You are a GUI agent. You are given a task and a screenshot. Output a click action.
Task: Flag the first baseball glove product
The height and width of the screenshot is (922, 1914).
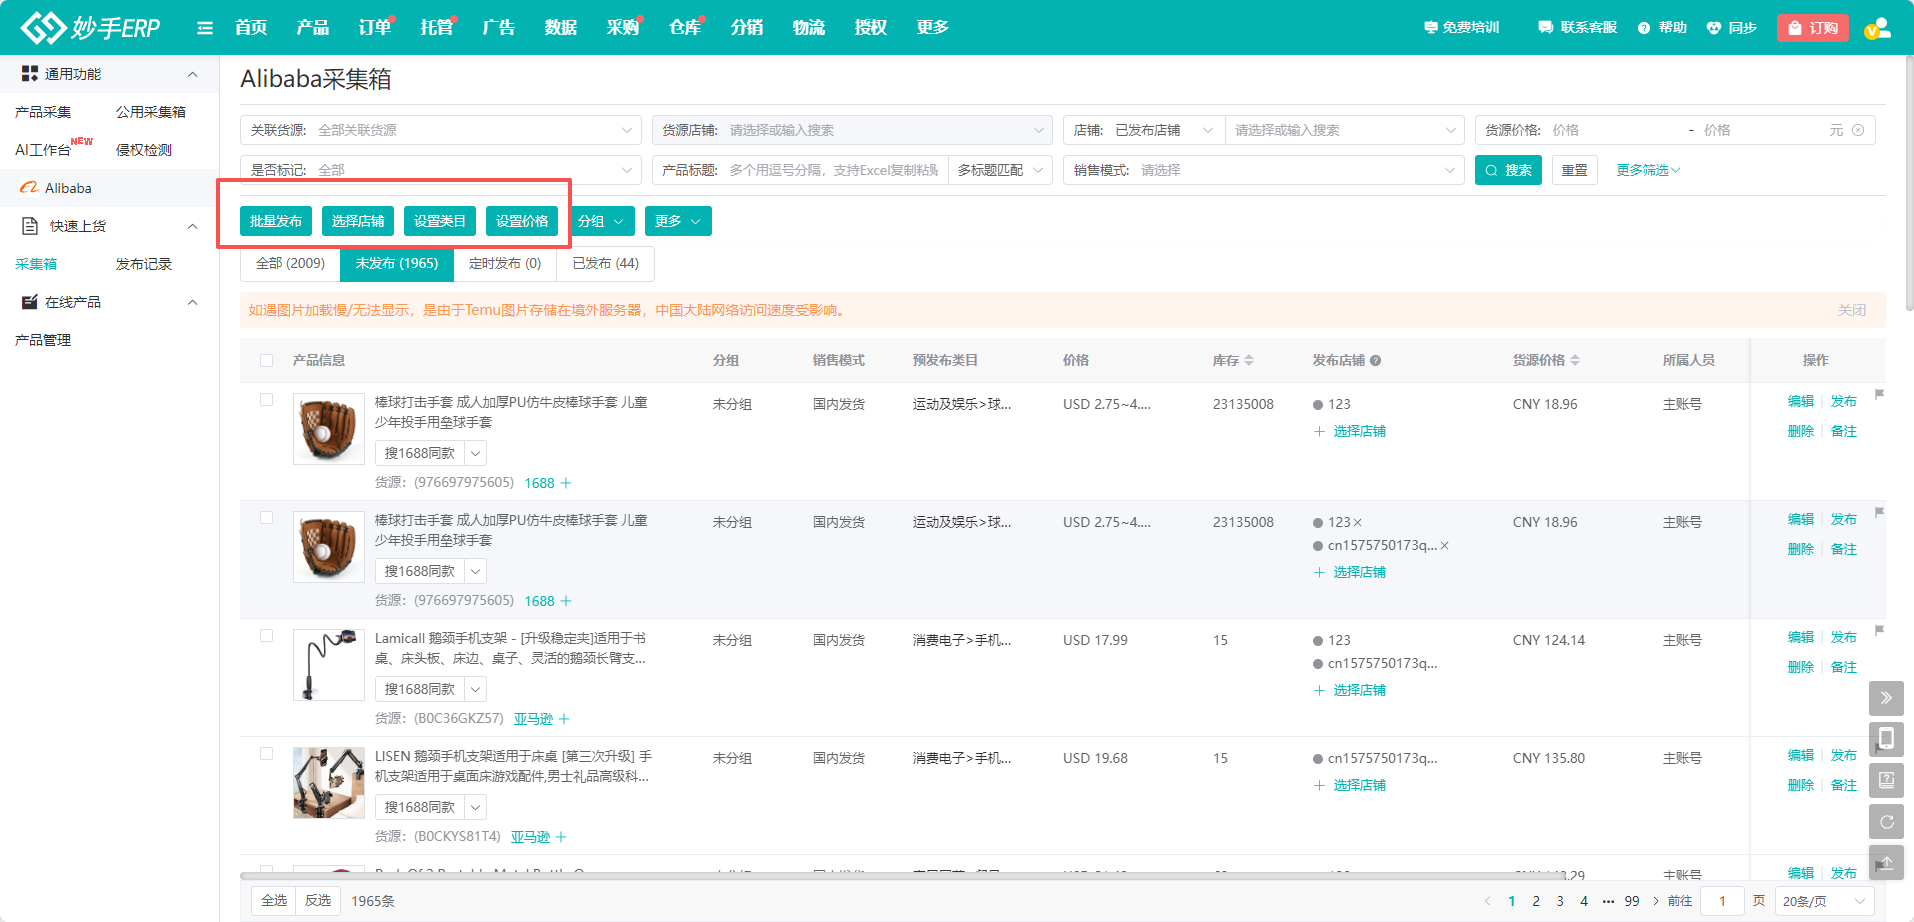[1879, 394]
